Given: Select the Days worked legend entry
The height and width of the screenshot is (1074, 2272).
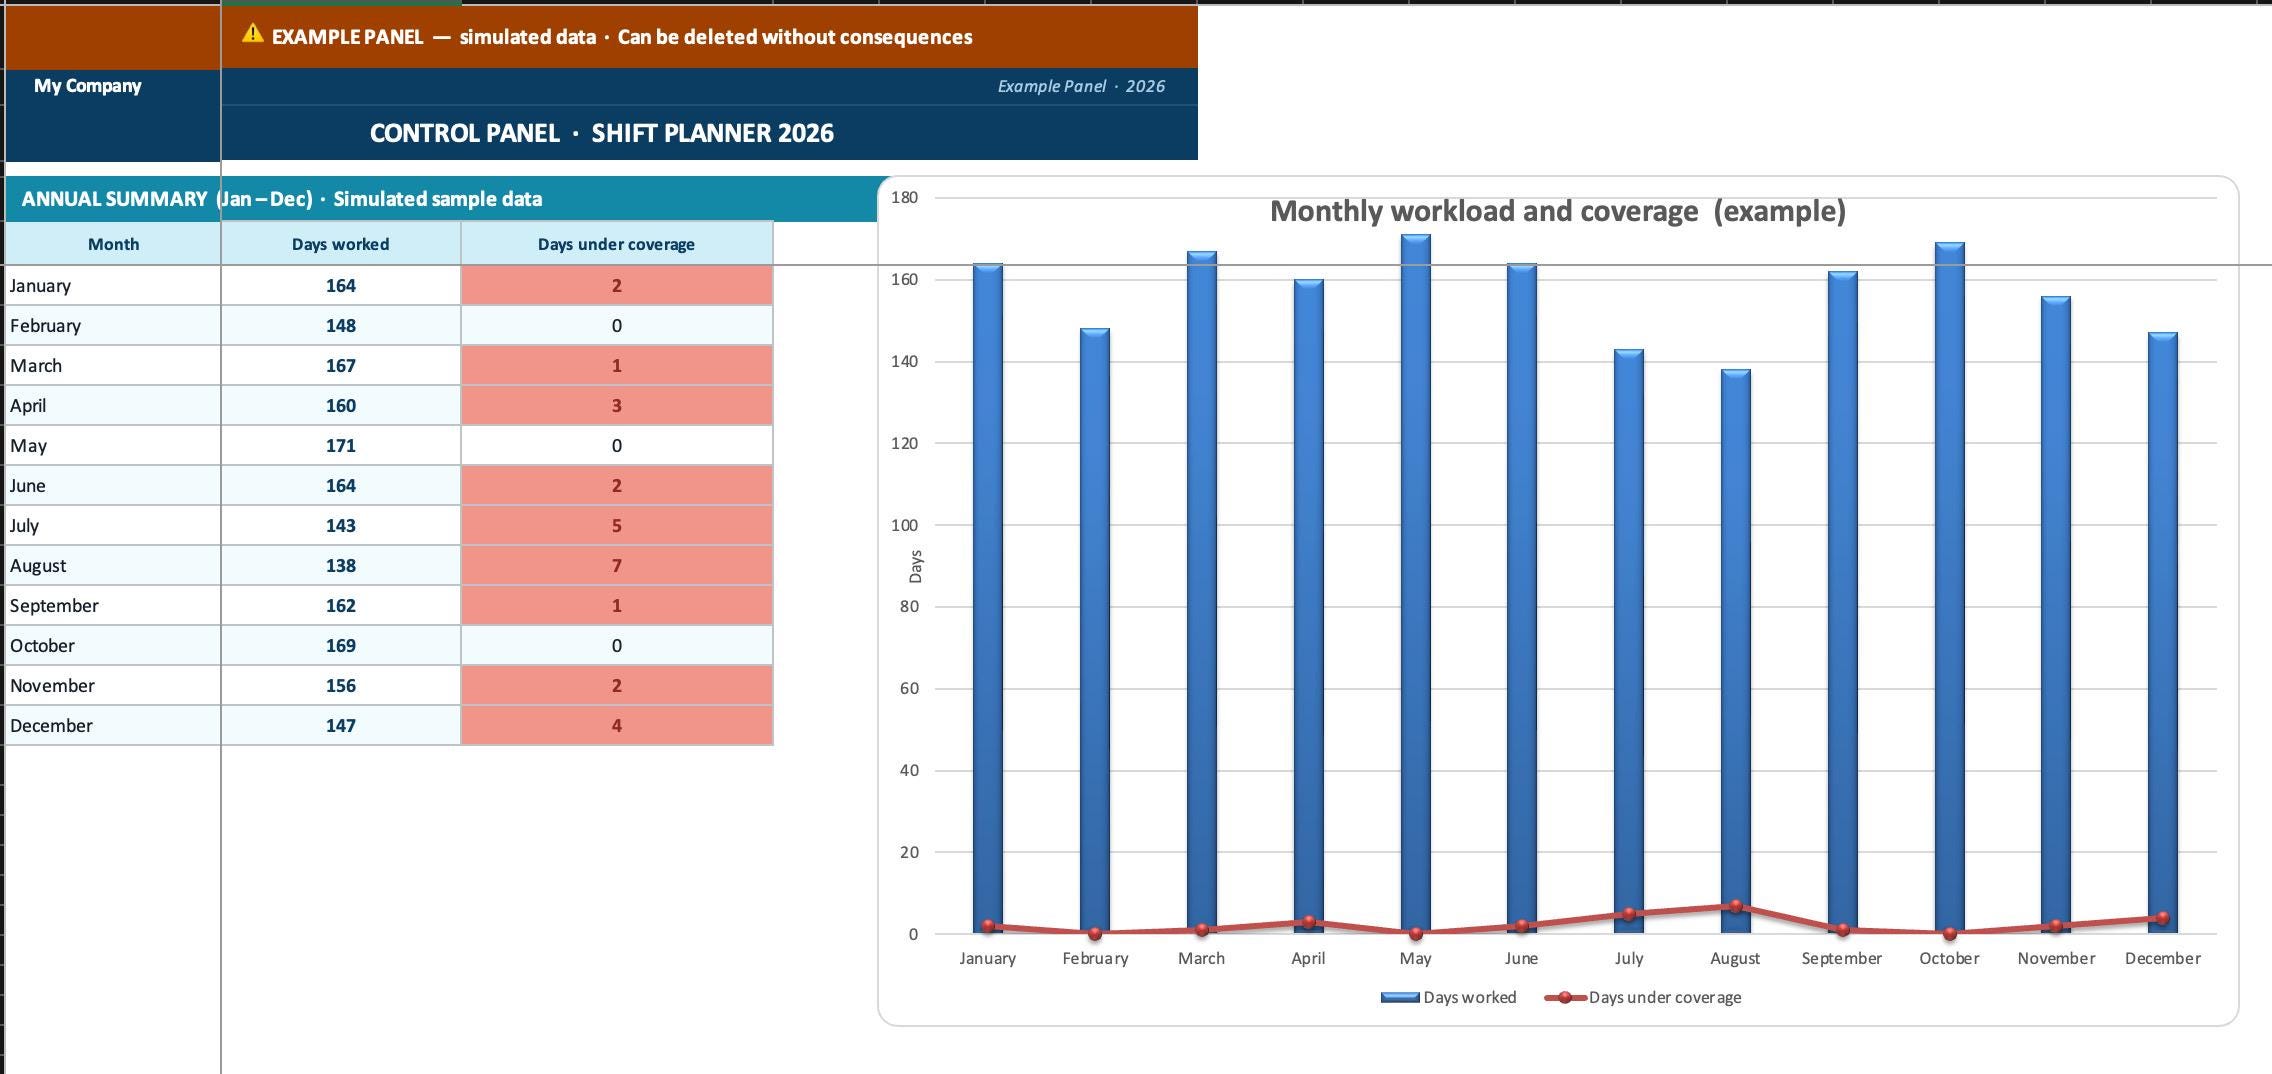Looking at the screenshot, I should pyautogui.click(x=1448, y=997).
